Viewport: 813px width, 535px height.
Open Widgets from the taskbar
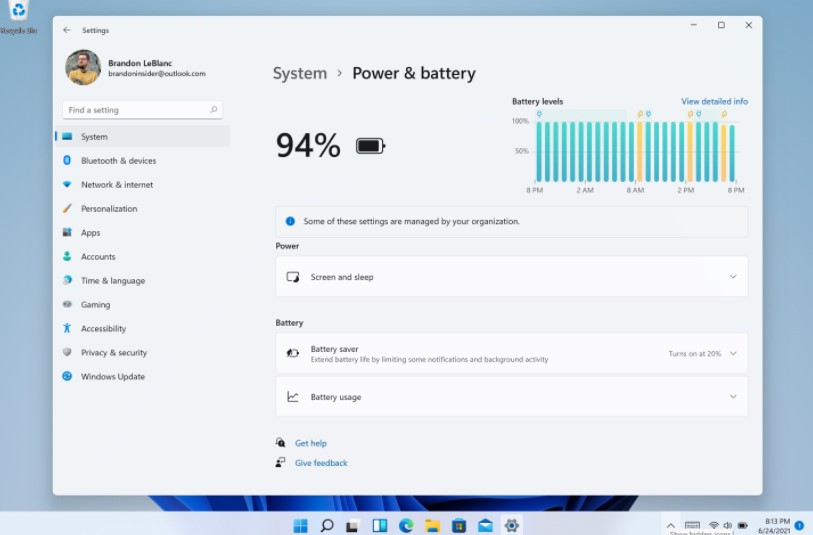[380, 525]
